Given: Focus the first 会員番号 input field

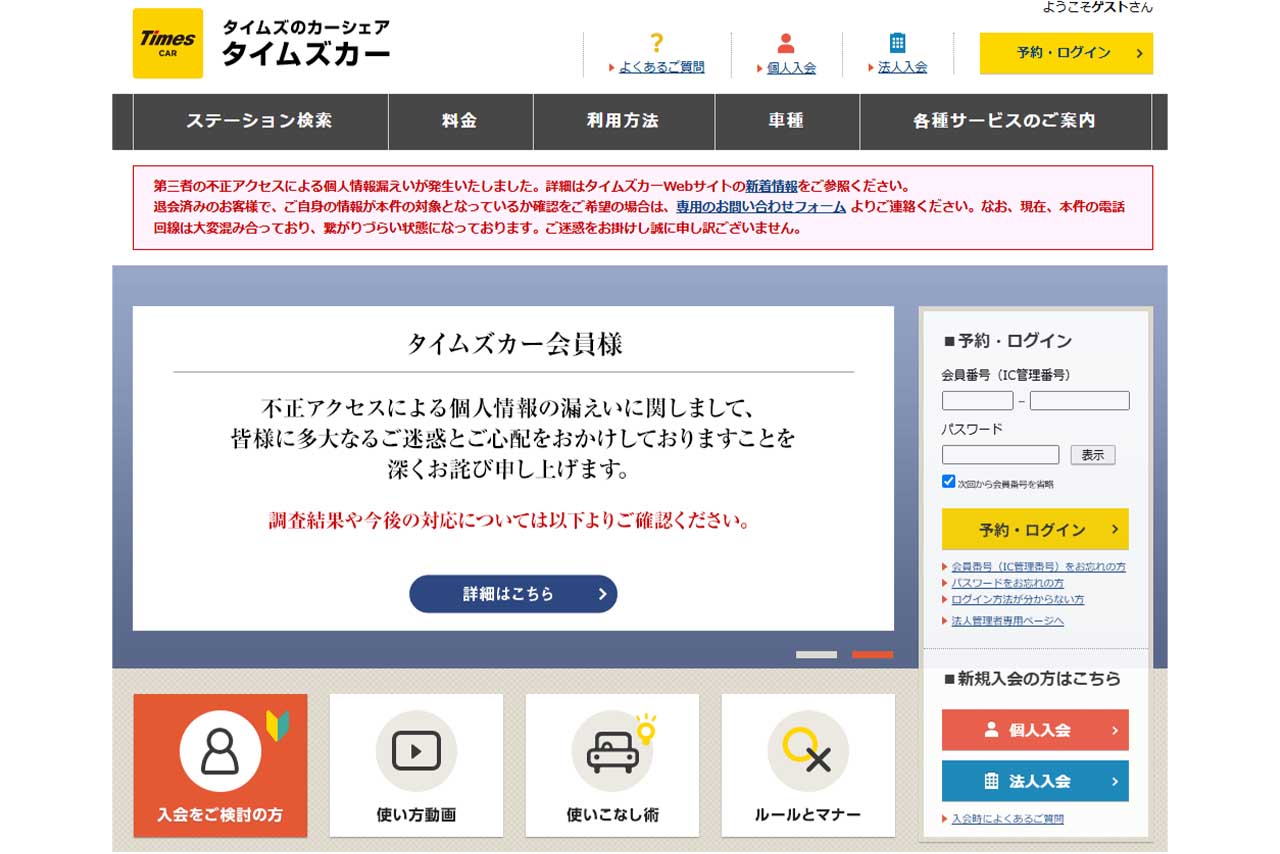Looking at the screenshot, I should pyautogui.click(x=978, y=401).
